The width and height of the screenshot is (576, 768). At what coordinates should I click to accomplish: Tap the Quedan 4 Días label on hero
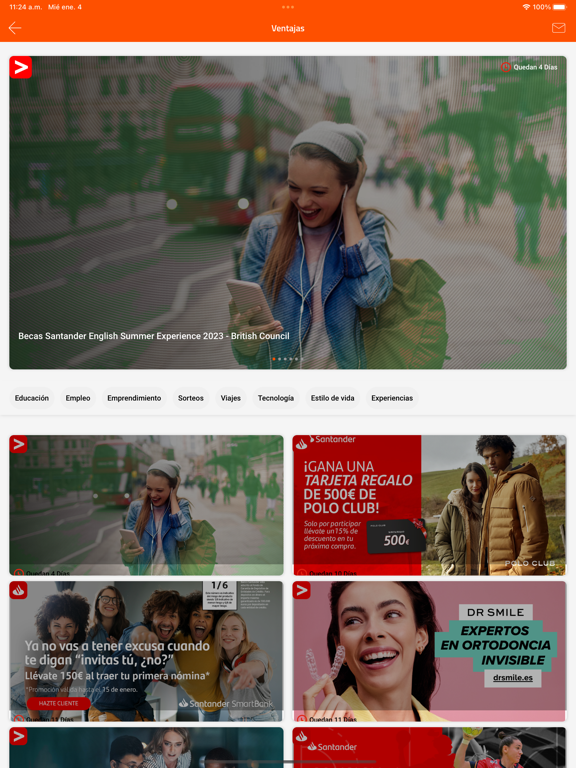pos(535,67)
